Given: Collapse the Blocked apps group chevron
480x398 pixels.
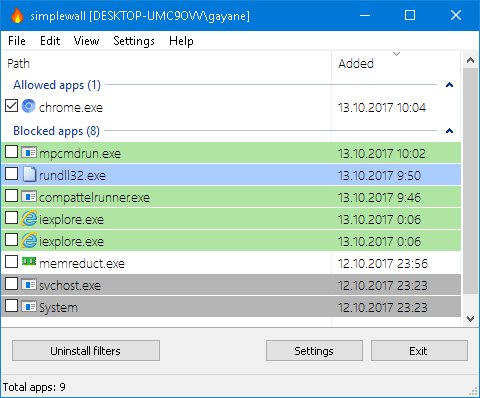Looking at the screenshot, I should tap(449, 131).
